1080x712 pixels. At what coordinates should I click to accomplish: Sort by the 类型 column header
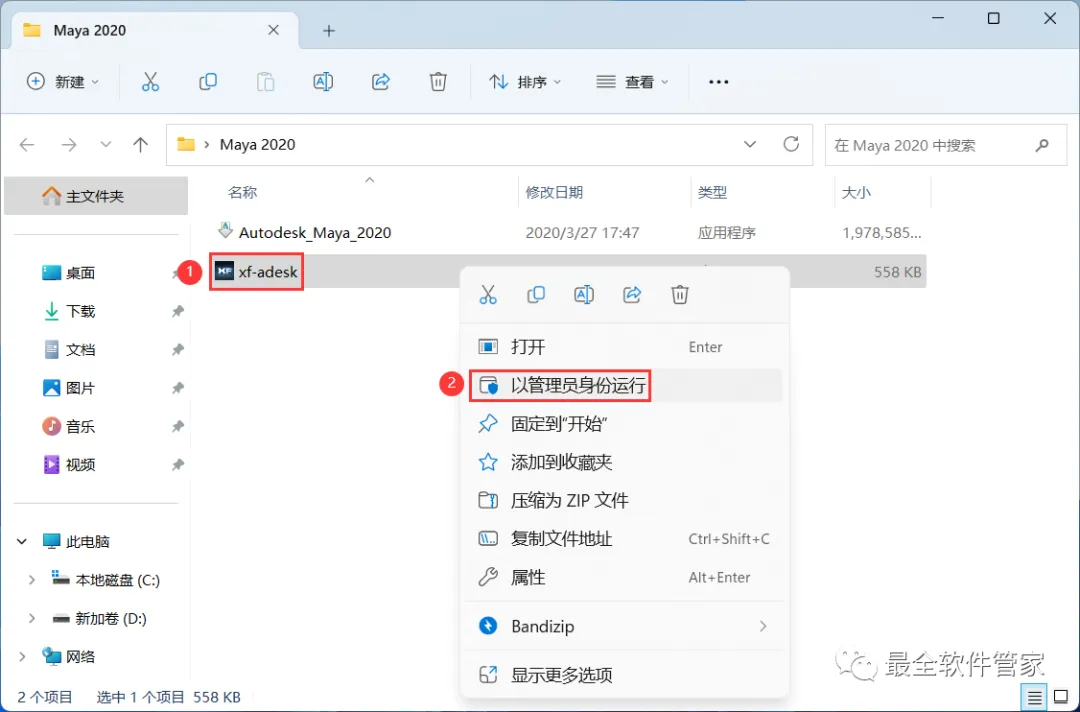coord(712,193)
